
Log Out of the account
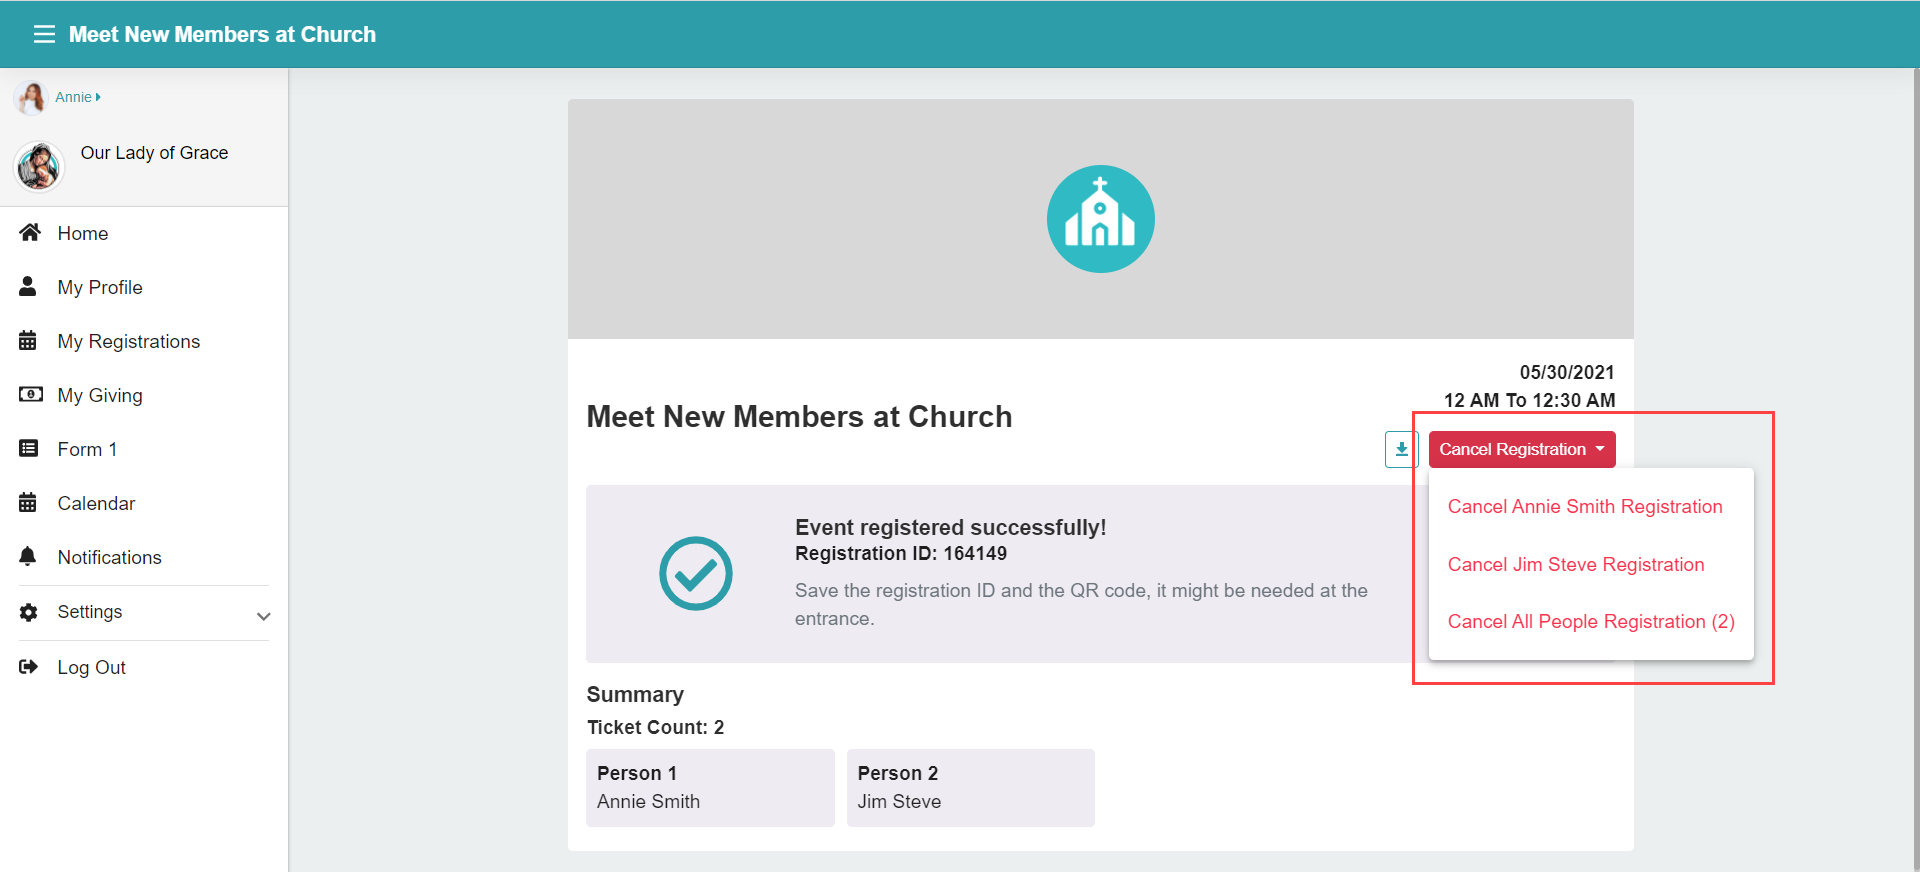coord(91,667)
